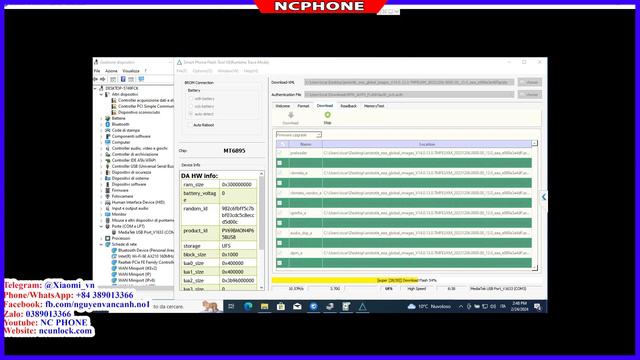The image size is (640, 360).
Task: Click the Name column header
Action: pos(306,144)
